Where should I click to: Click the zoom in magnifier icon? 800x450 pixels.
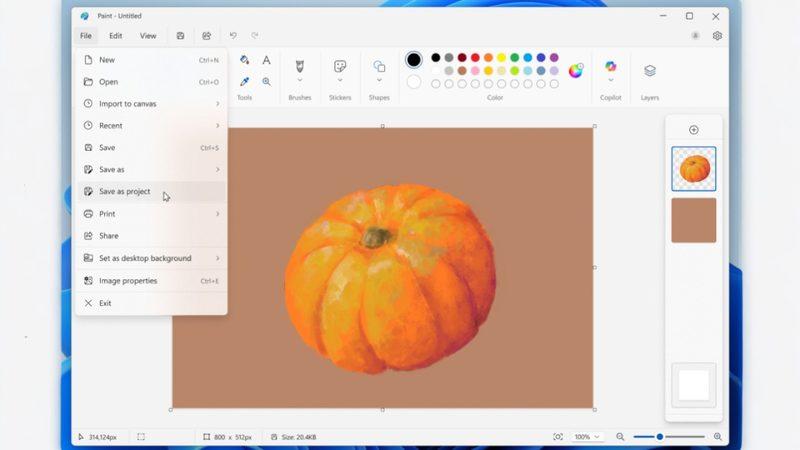(x=717, y=437)
